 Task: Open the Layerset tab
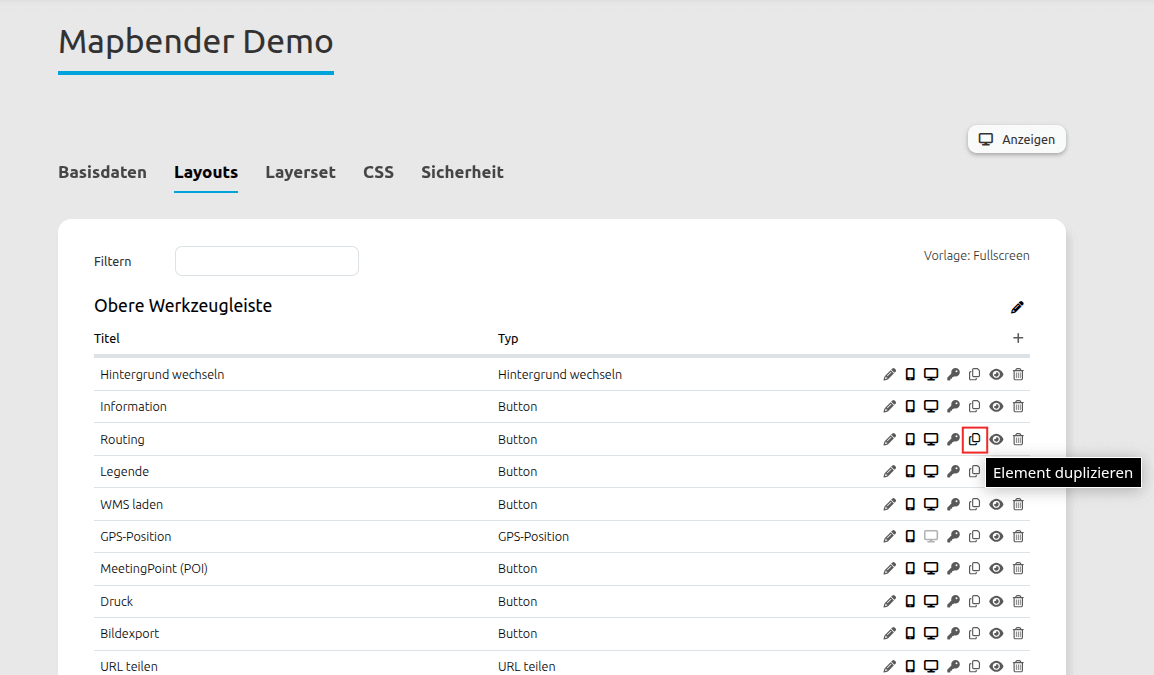tap(300, 172)
